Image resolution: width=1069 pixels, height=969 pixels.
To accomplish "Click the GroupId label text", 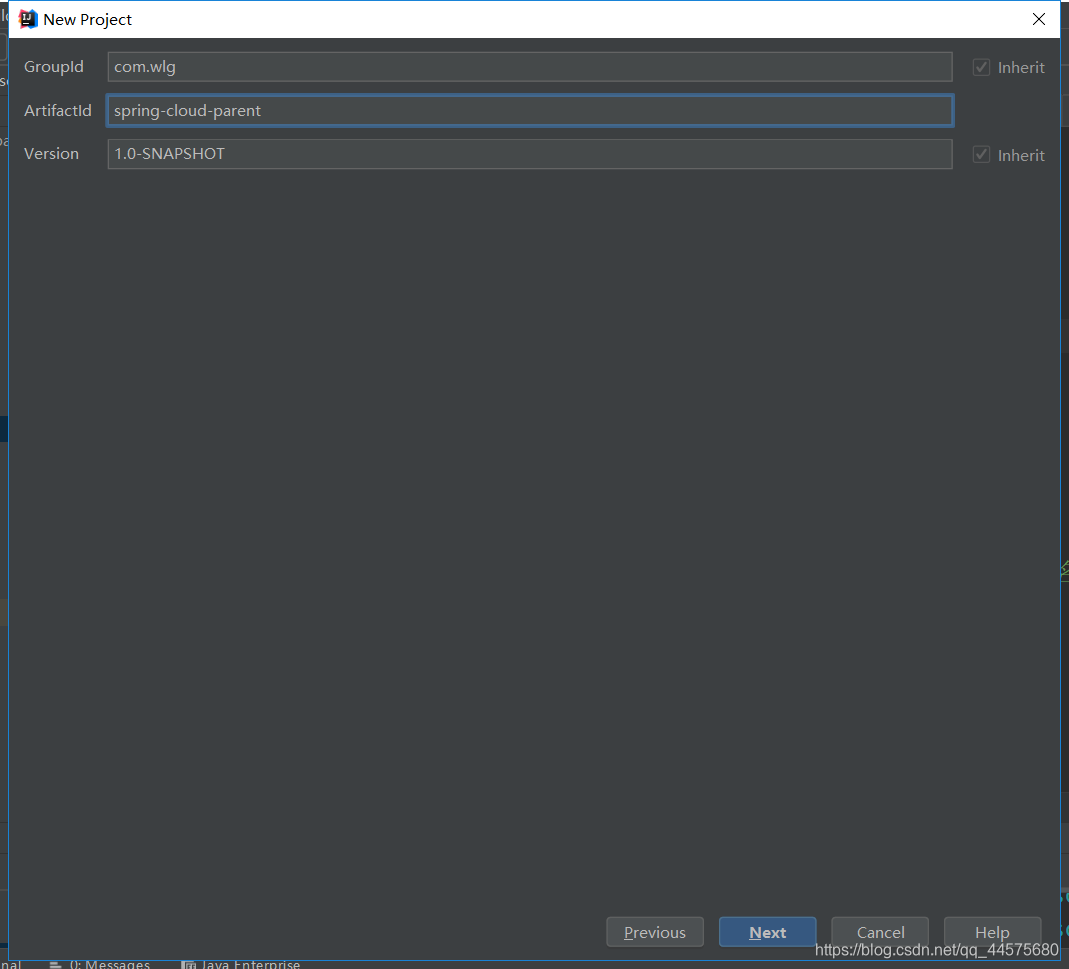I will 54,67.
